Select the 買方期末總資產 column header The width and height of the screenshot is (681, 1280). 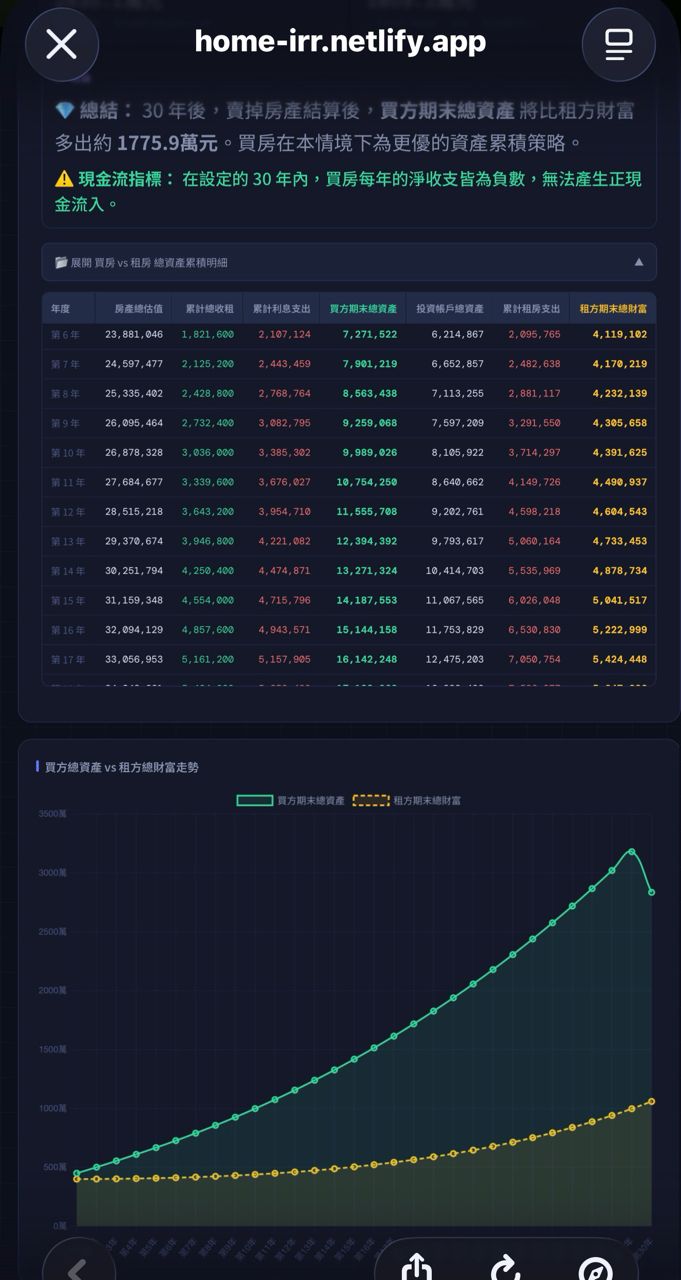pos(363,309)
